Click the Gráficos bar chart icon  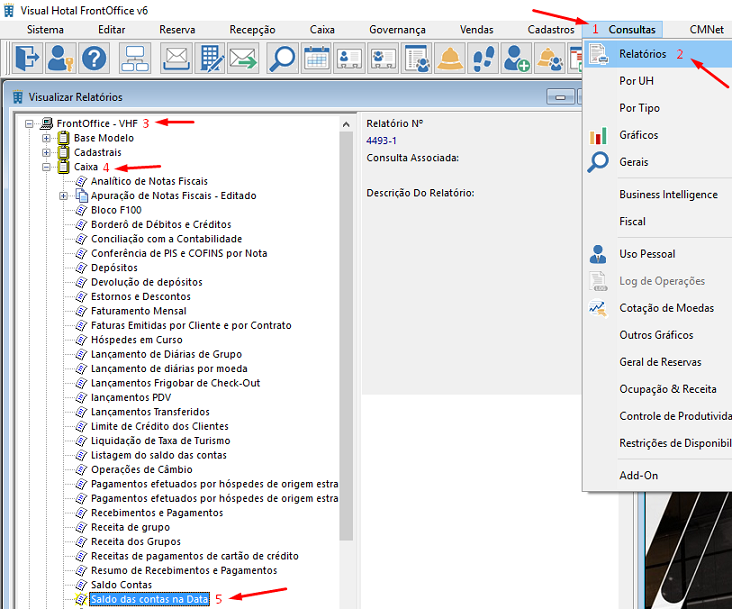(598, 135)
